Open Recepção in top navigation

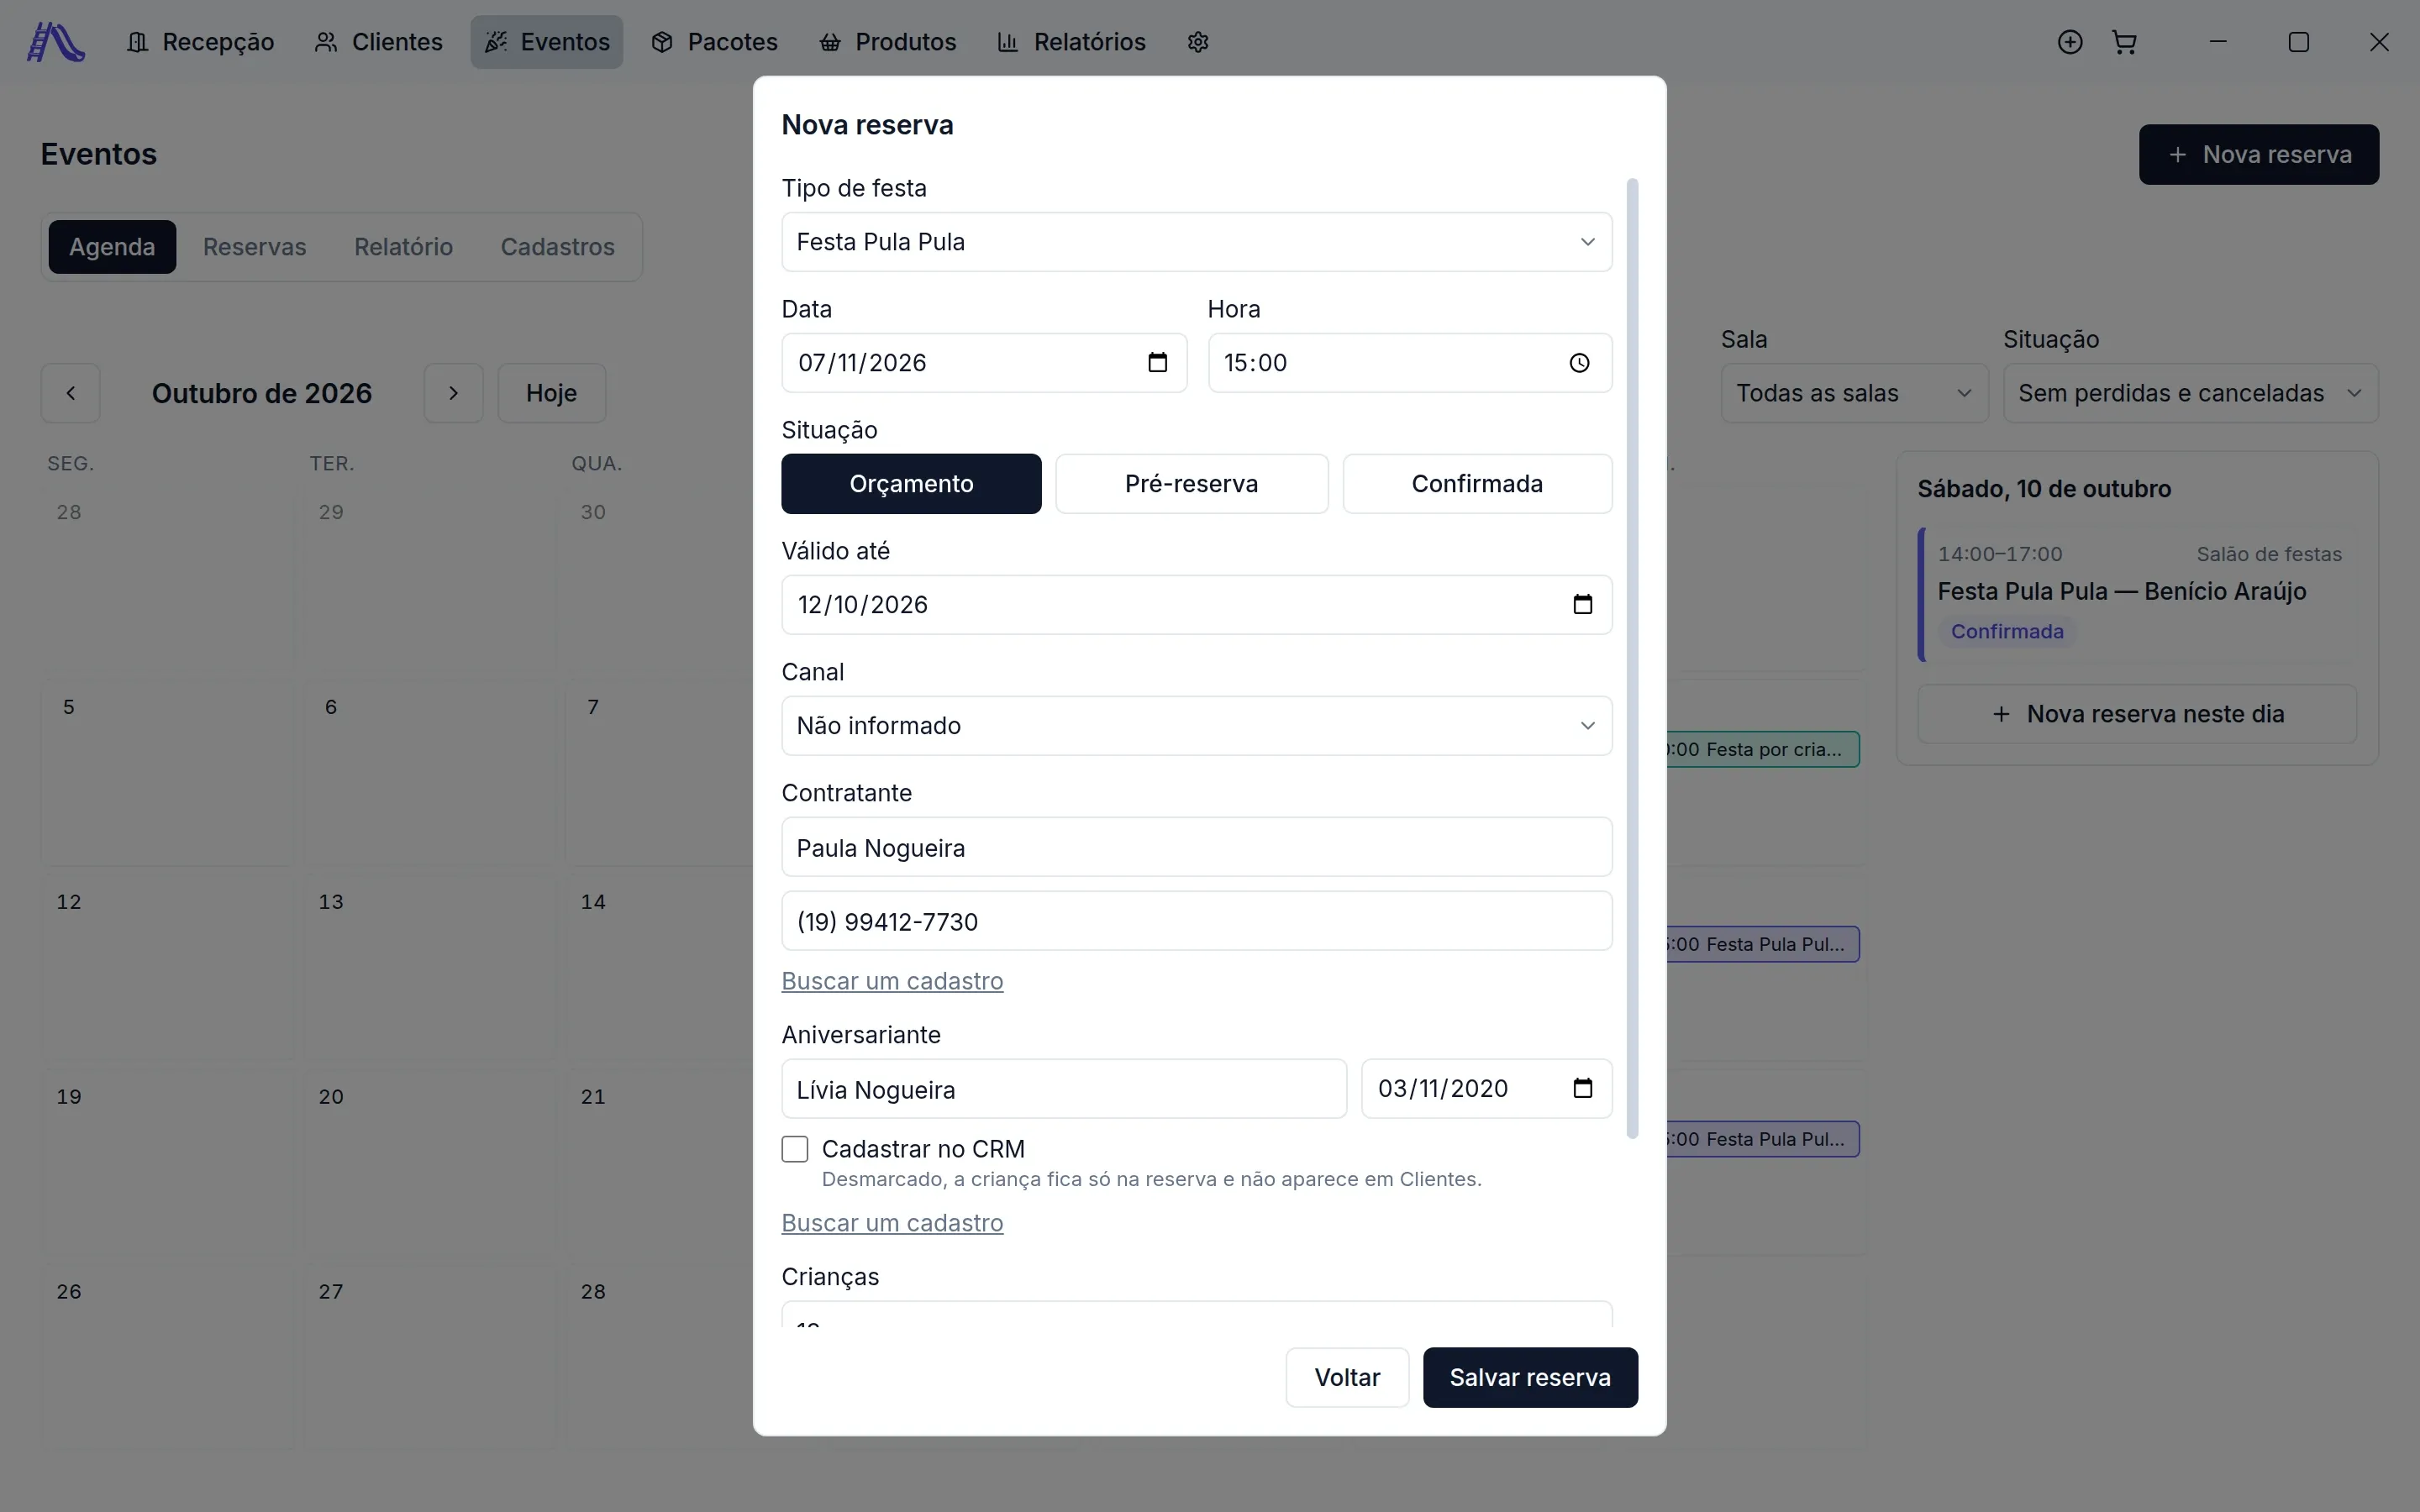pos(200,42)
